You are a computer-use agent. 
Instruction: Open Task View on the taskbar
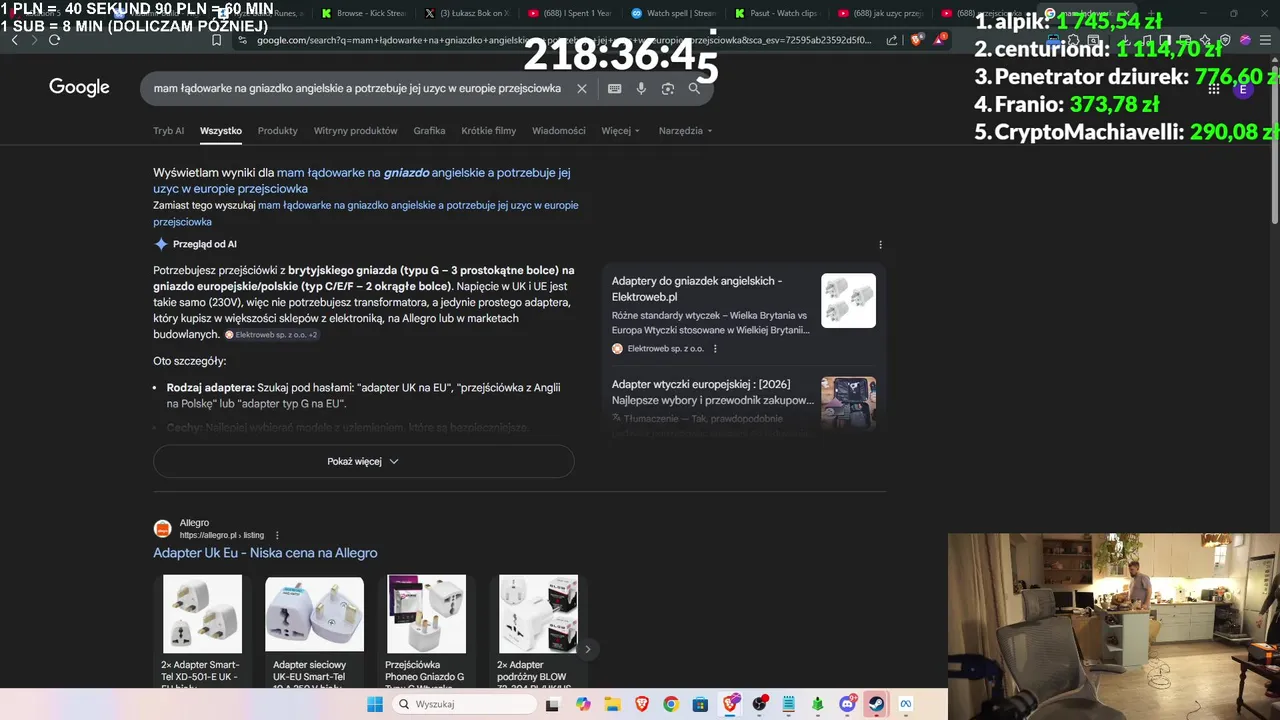tap(552, 704)
